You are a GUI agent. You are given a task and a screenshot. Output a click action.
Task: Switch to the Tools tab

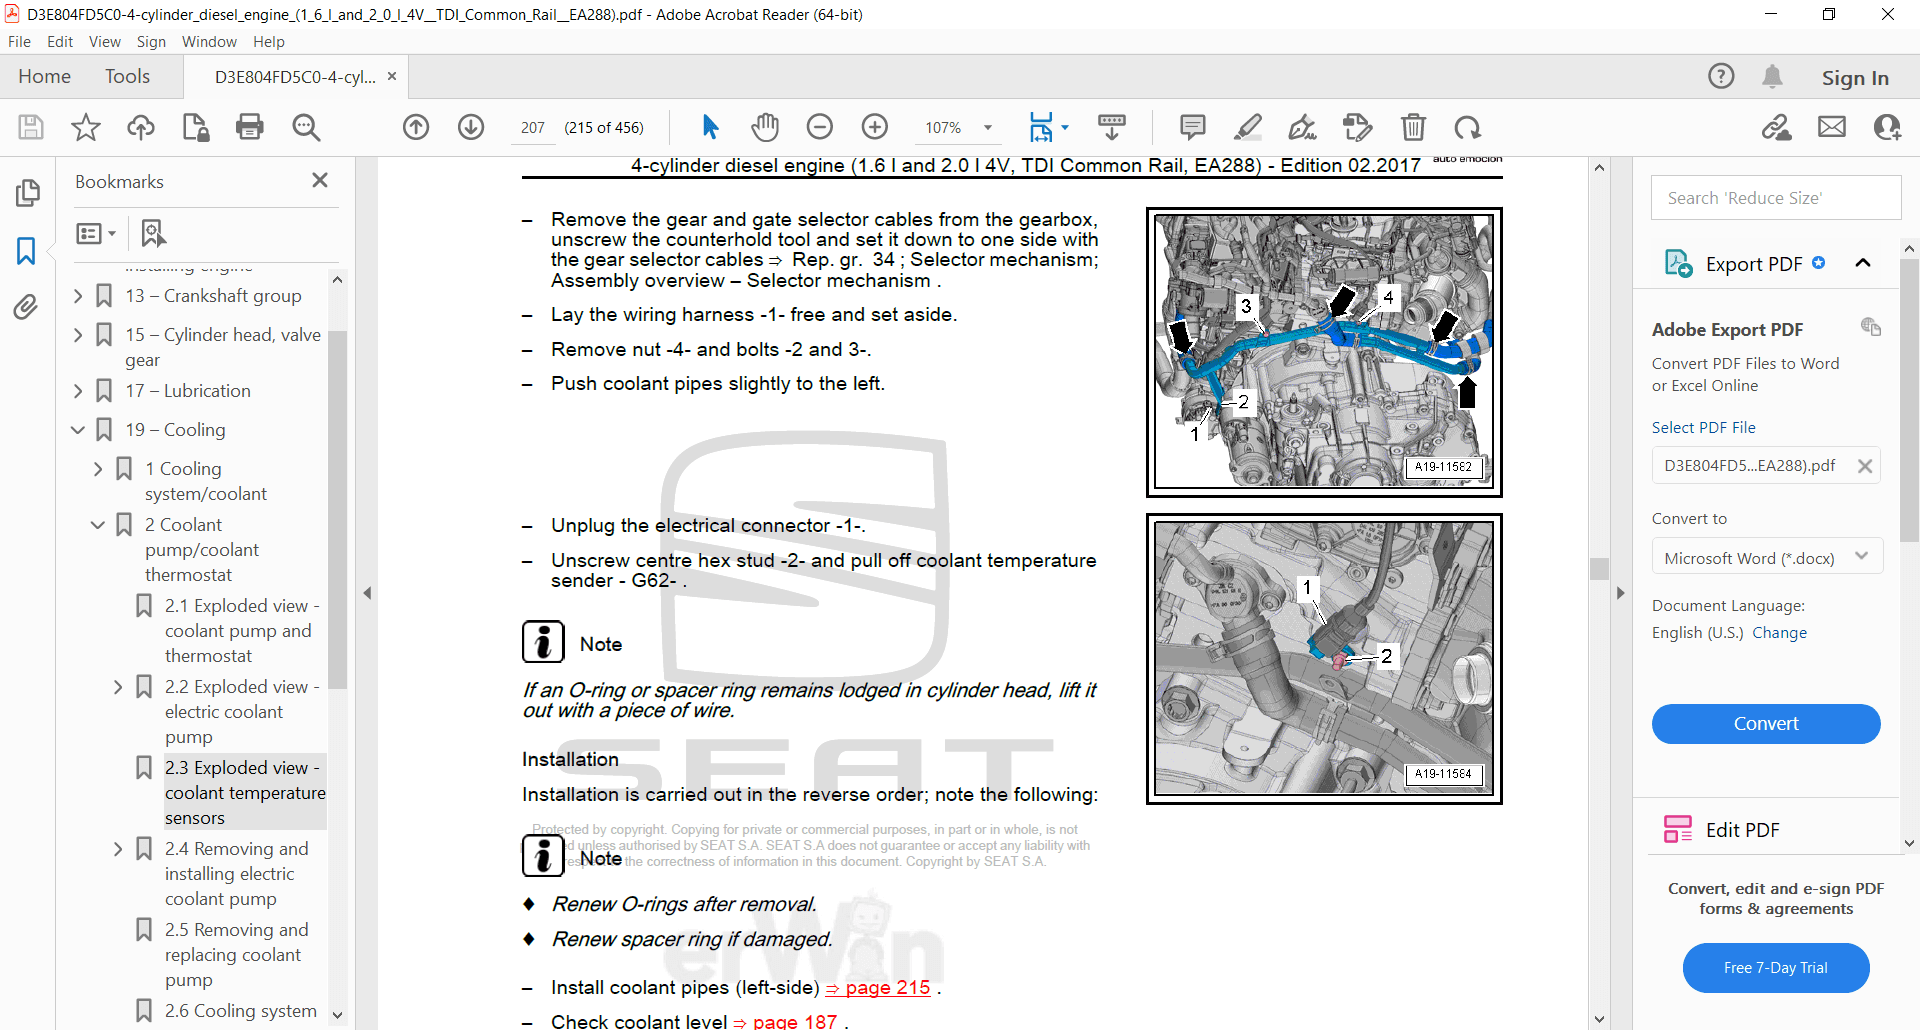pos(127,77)
